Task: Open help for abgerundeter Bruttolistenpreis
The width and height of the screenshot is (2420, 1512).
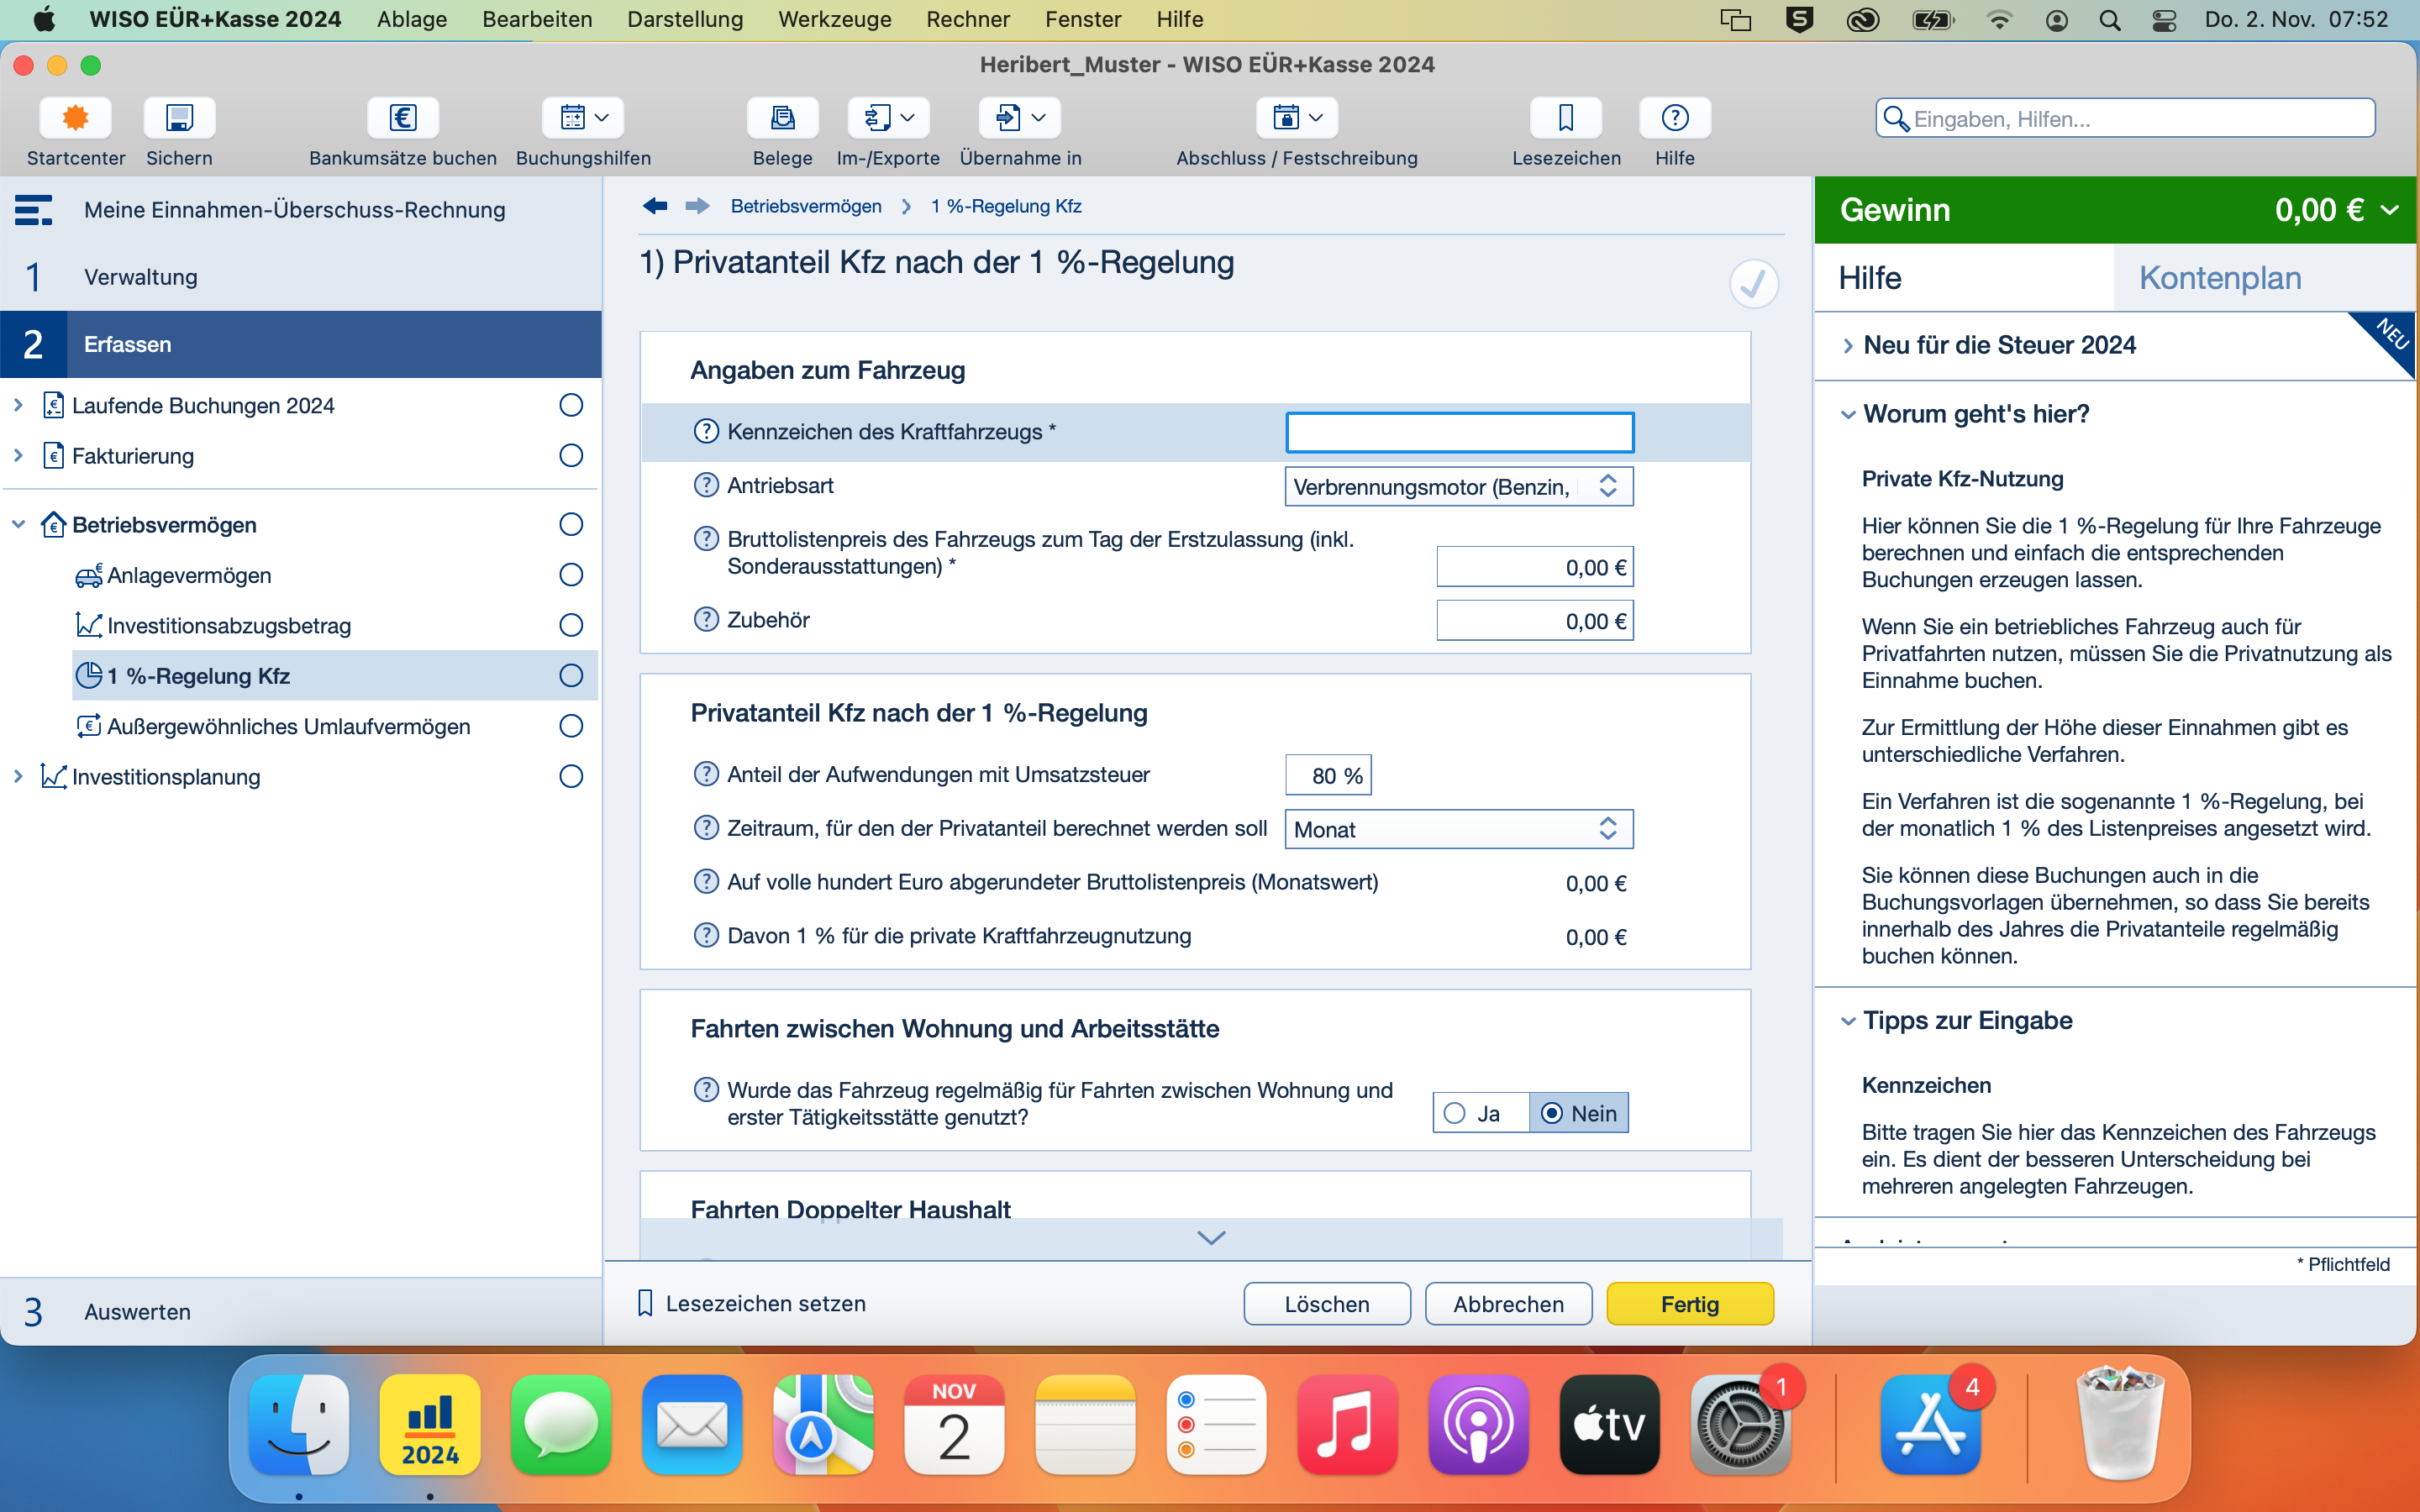Action: point(706,882)
